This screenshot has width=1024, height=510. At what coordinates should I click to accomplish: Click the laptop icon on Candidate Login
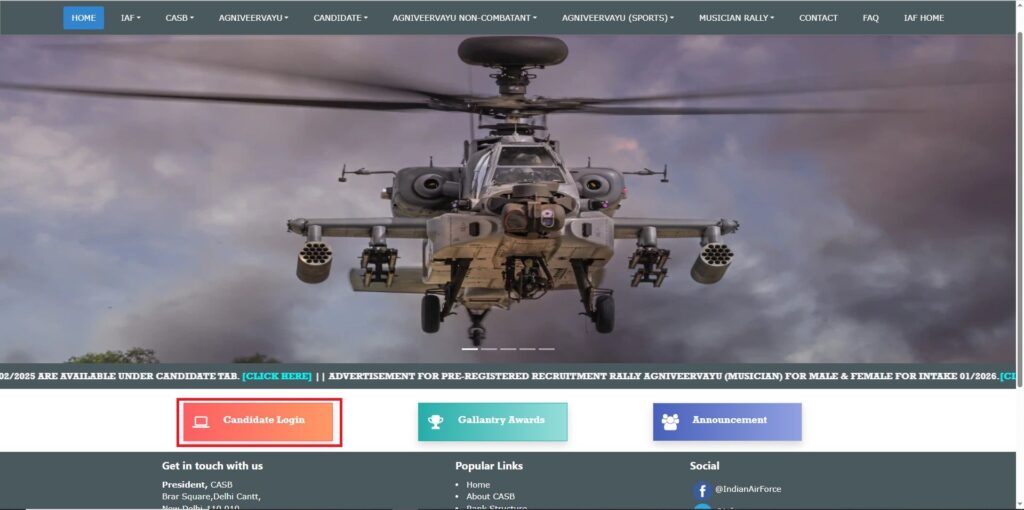pyautogui.click(x=201, y=421)
